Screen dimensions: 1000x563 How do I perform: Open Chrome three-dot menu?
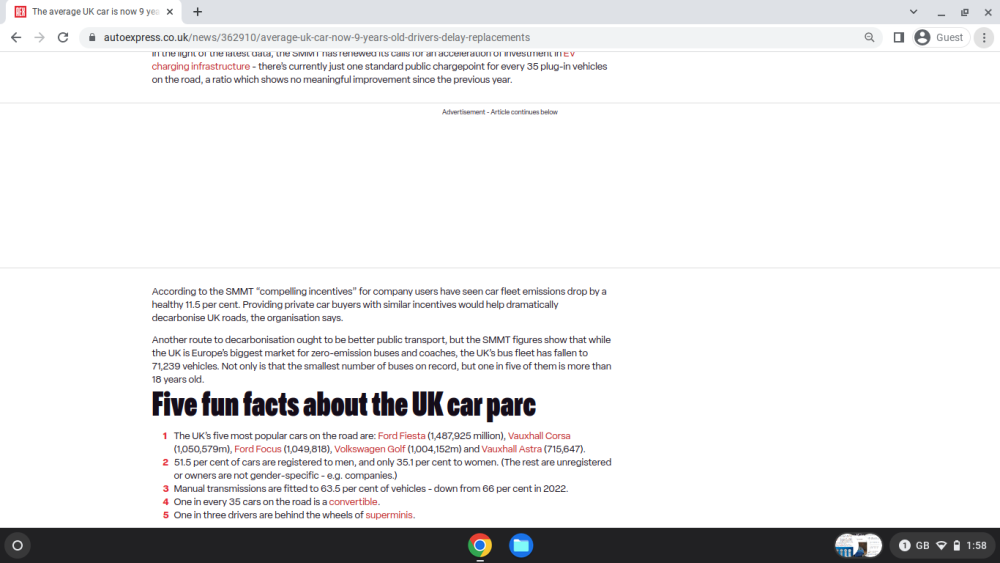pyautogui.click(x=984, y=38)
